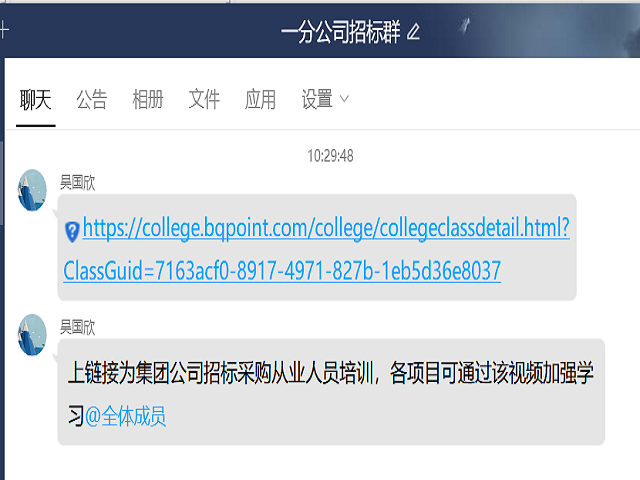Open the college.bqpoint.com class link
Screen dimensions: 640x480
tap(325, 229)
